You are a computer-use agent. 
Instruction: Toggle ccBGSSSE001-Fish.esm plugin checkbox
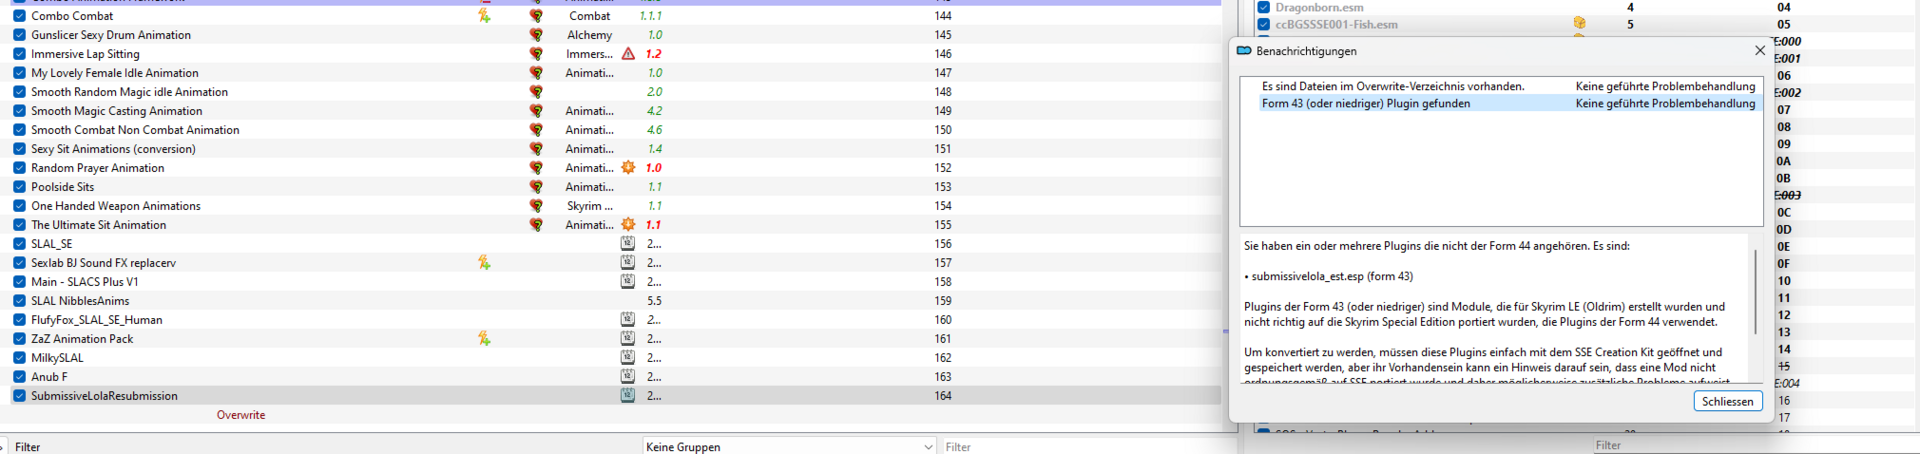coord(1264,24)
